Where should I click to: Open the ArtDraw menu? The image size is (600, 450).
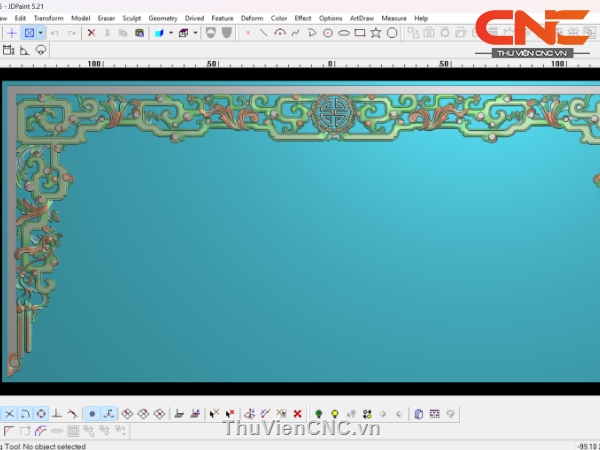pos(360,18)
